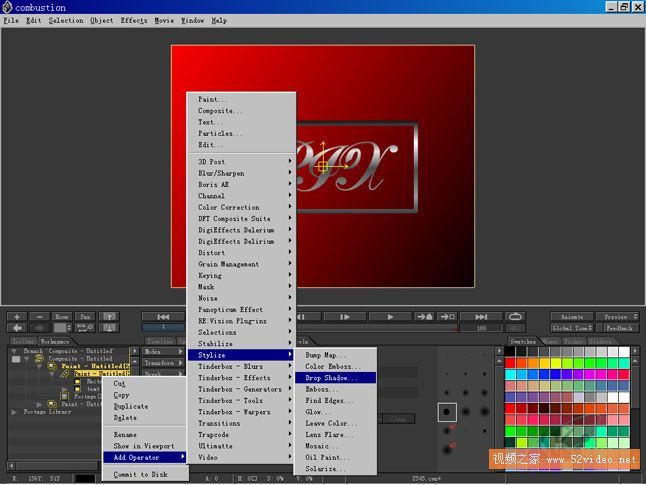
Task: Select Bump Map from Stylize submenu
Action: [x=335, y=355]
